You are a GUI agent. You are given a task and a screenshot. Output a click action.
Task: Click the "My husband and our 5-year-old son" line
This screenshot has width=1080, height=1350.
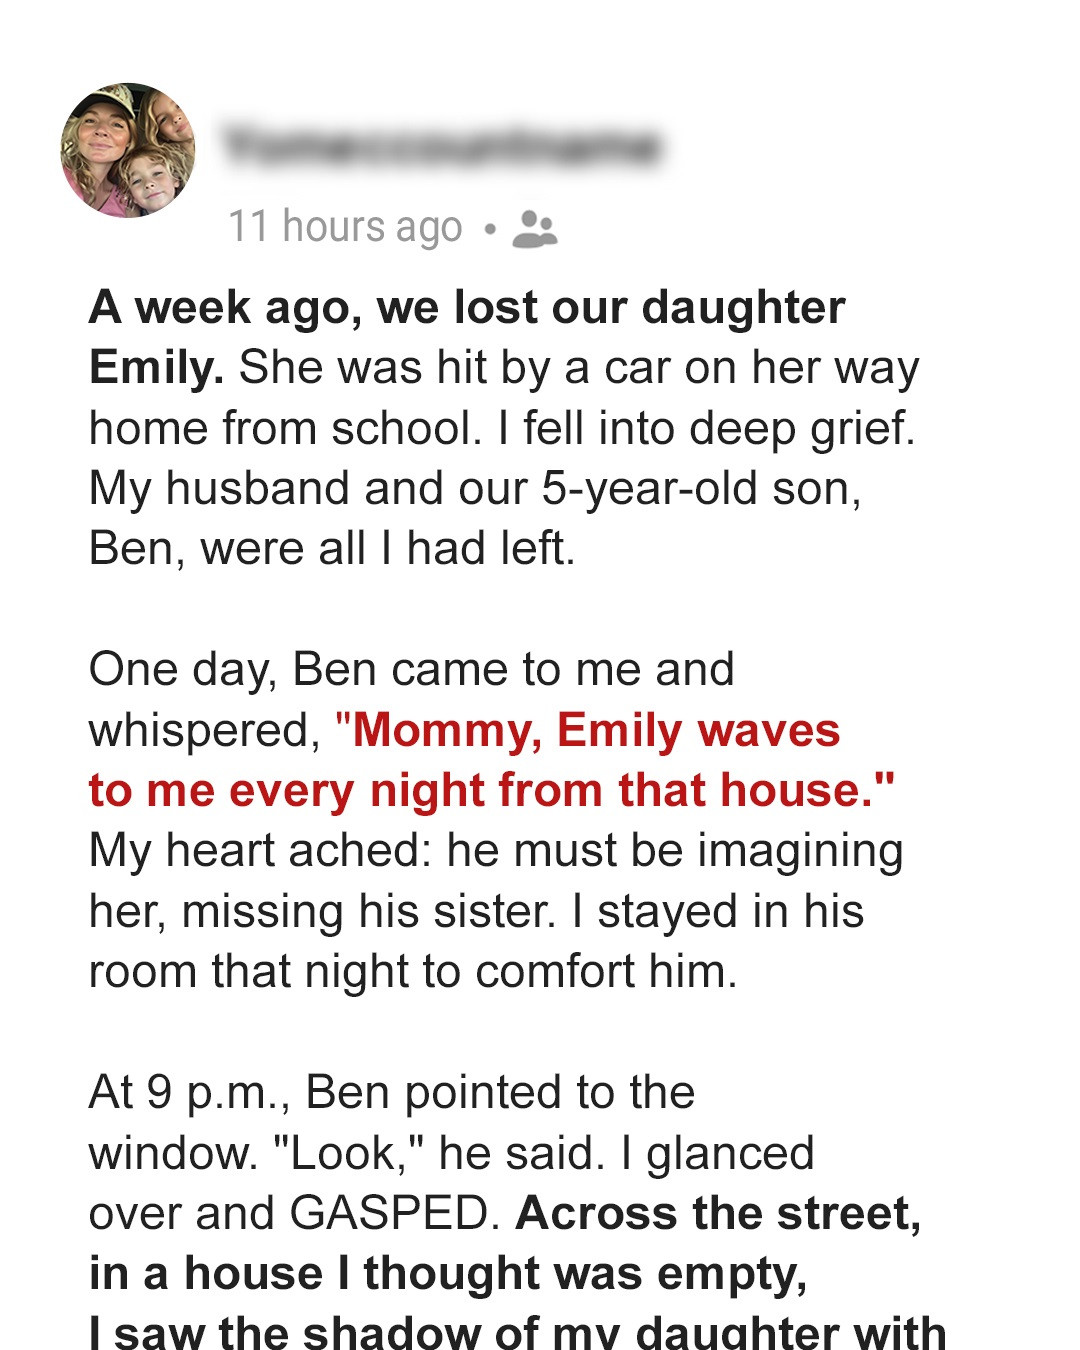475,488
